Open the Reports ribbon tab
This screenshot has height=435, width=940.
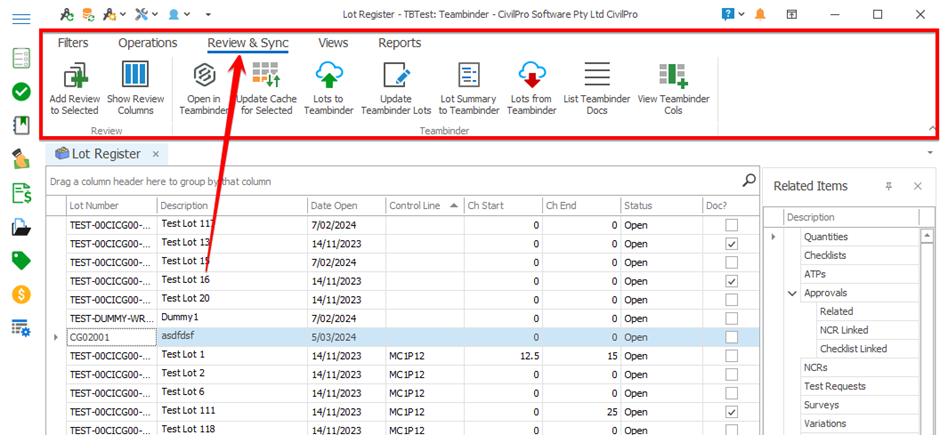(399, 43)
